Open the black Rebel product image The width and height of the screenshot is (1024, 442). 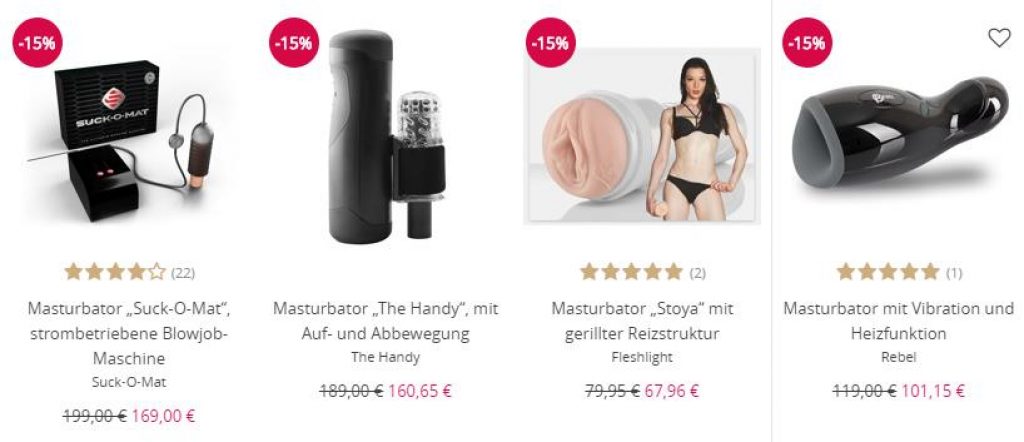click(899, 133)
